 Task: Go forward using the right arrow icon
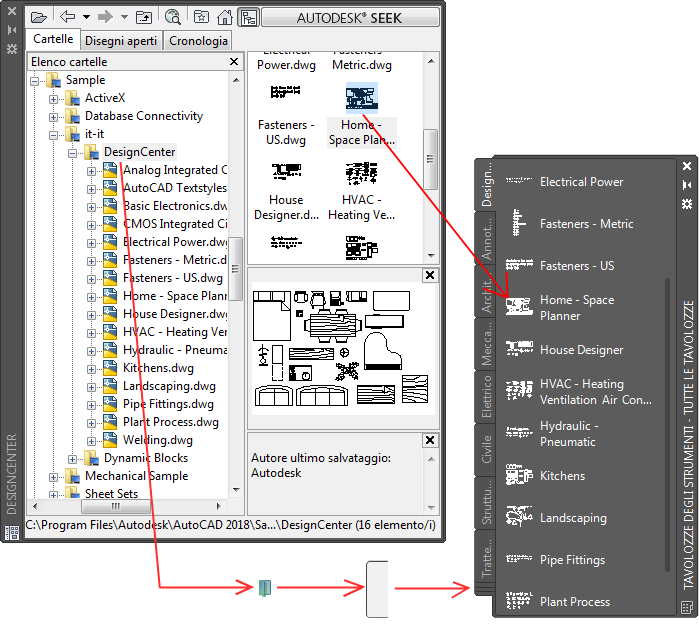(105, 17)
